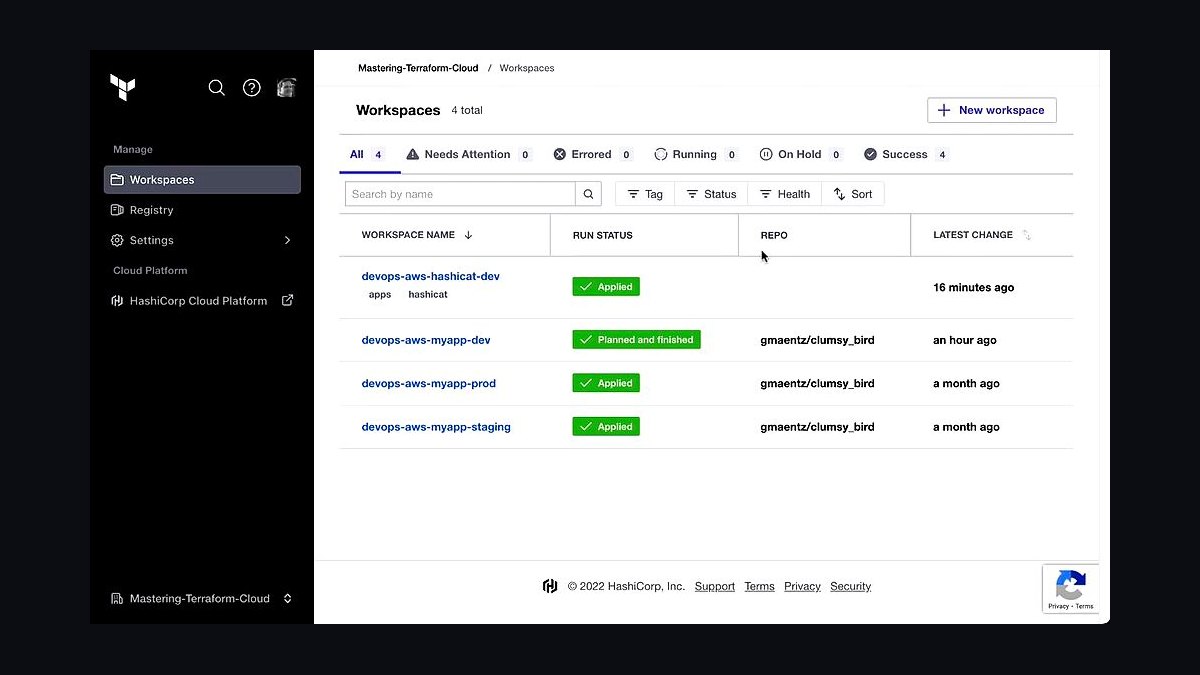Screen dimensions: 1200x675
Task: Select the On Hold tab
Action: click(801, 155)
